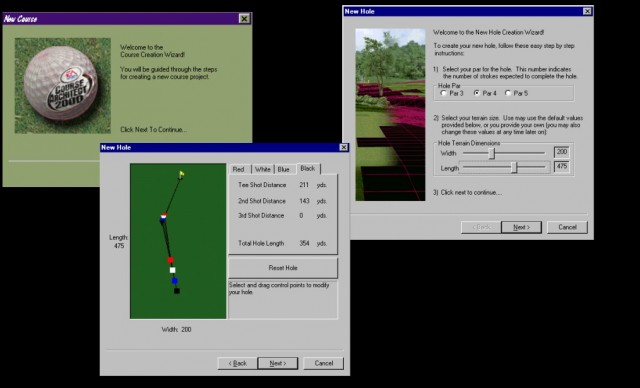Screen dimensions: 640x388
Task: Click the terrain Length slider handle
Action: 514,167
